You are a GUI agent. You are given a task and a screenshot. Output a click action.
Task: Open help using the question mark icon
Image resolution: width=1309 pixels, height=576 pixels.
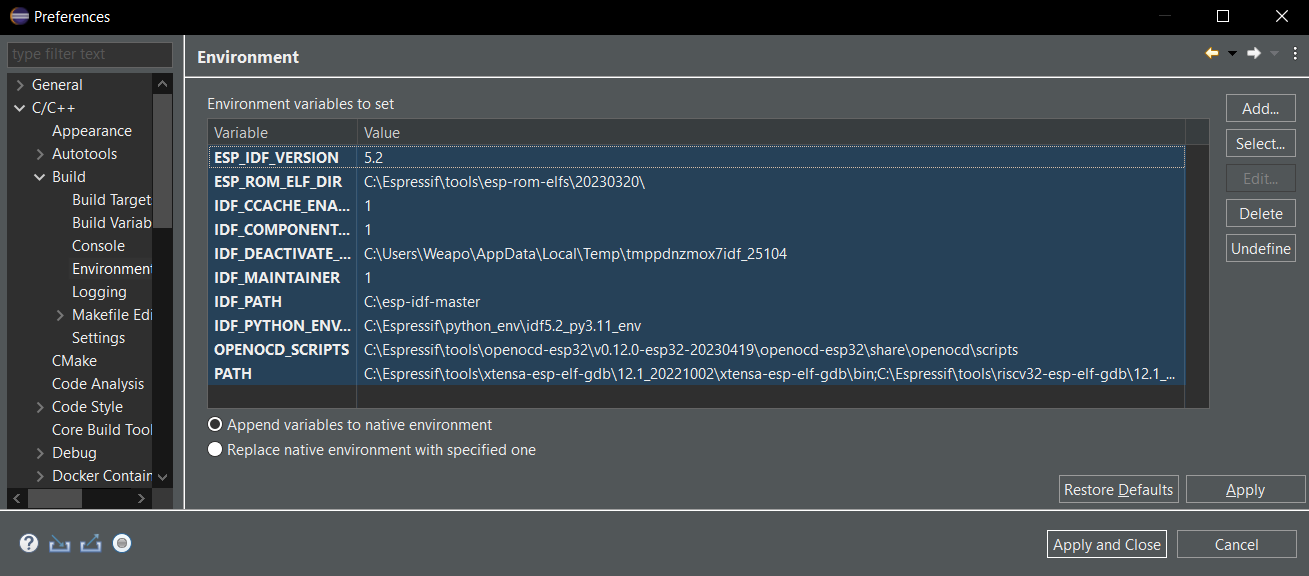[28, 542]
